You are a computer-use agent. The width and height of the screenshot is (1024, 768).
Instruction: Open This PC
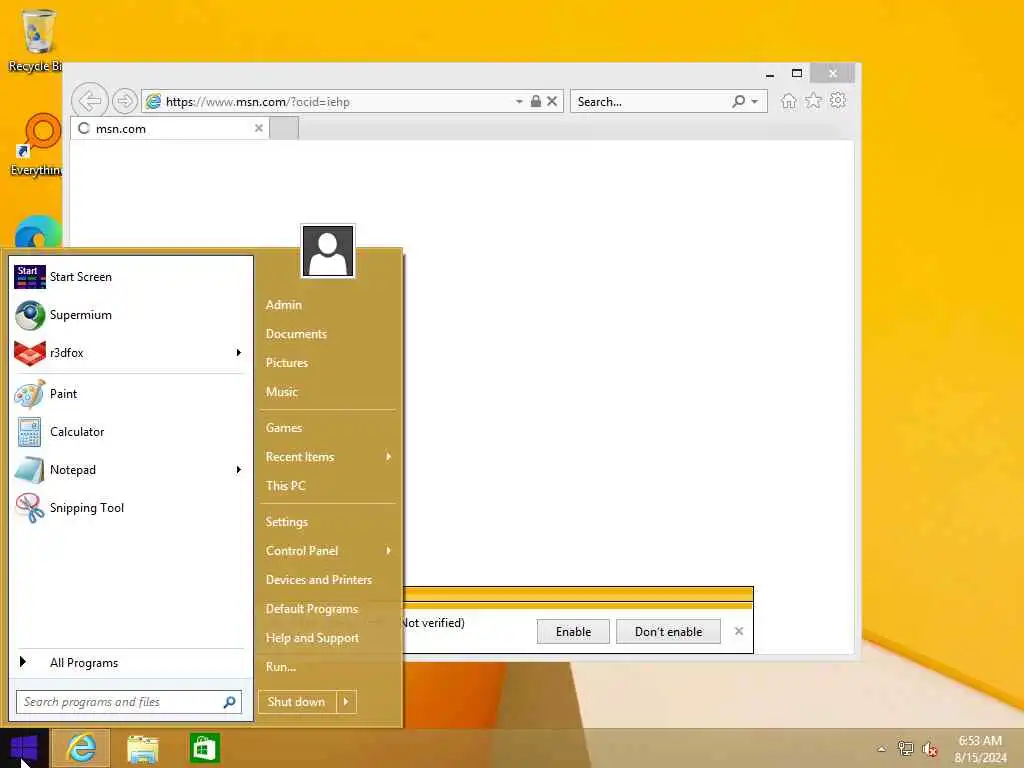(285, 486)
